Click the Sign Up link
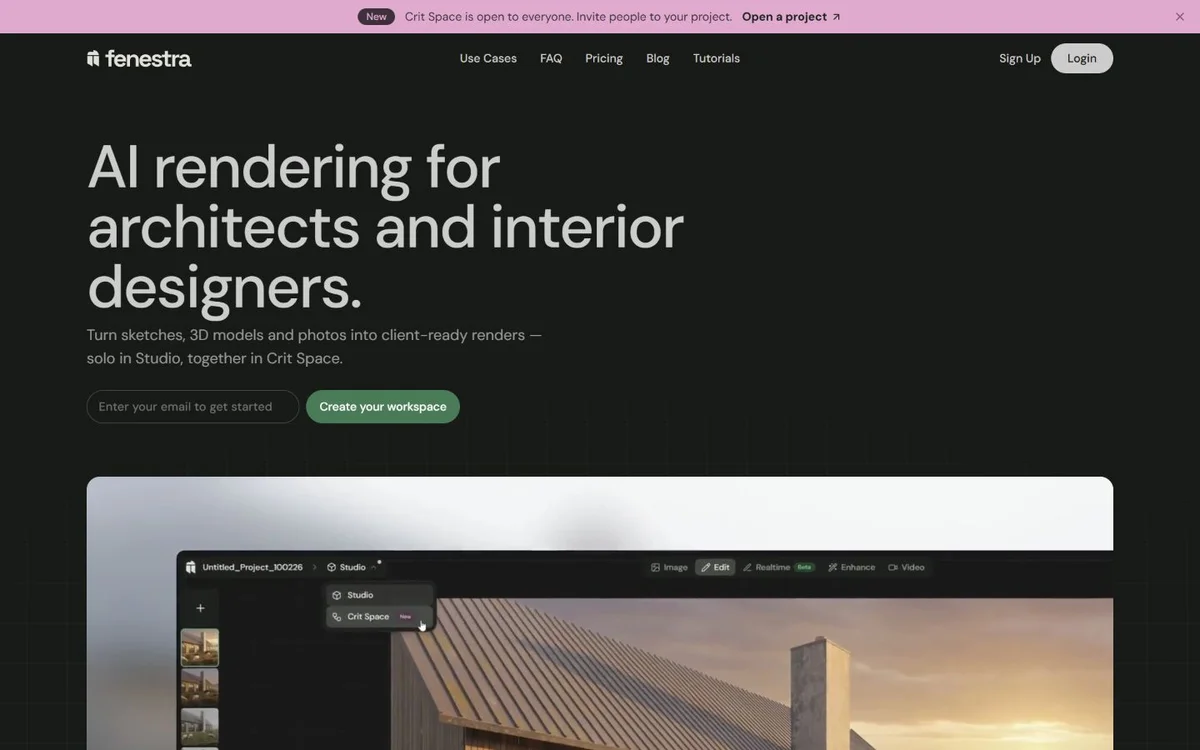Viewport: 1200px width, 750px height. pyautogui.click(x=1020, y=58)
